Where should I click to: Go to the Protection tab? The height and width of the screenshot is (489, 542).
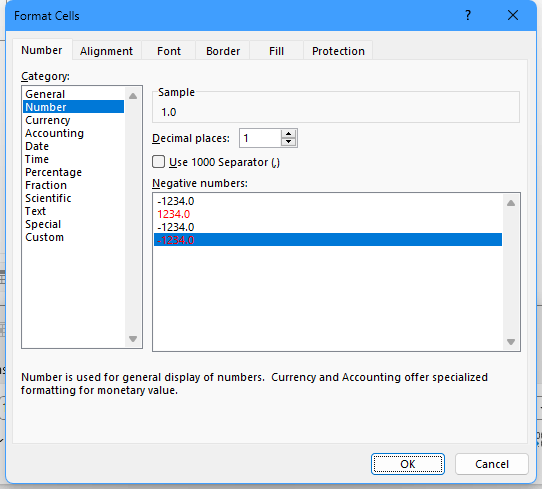(x=338, y=51)
